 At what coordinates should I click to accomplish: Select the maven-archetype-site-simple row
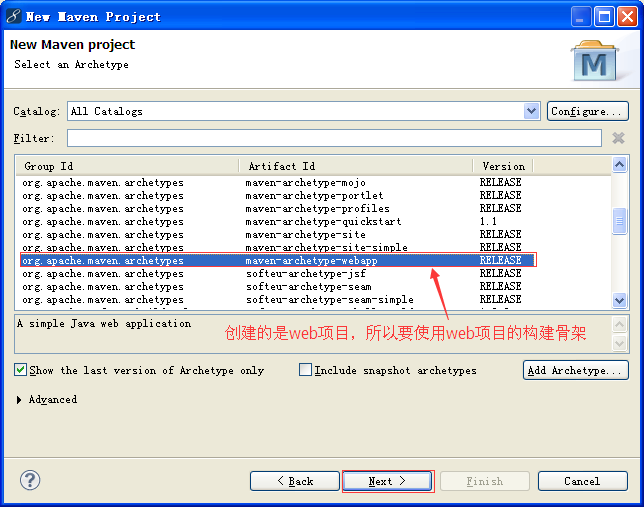click(278, 247)
